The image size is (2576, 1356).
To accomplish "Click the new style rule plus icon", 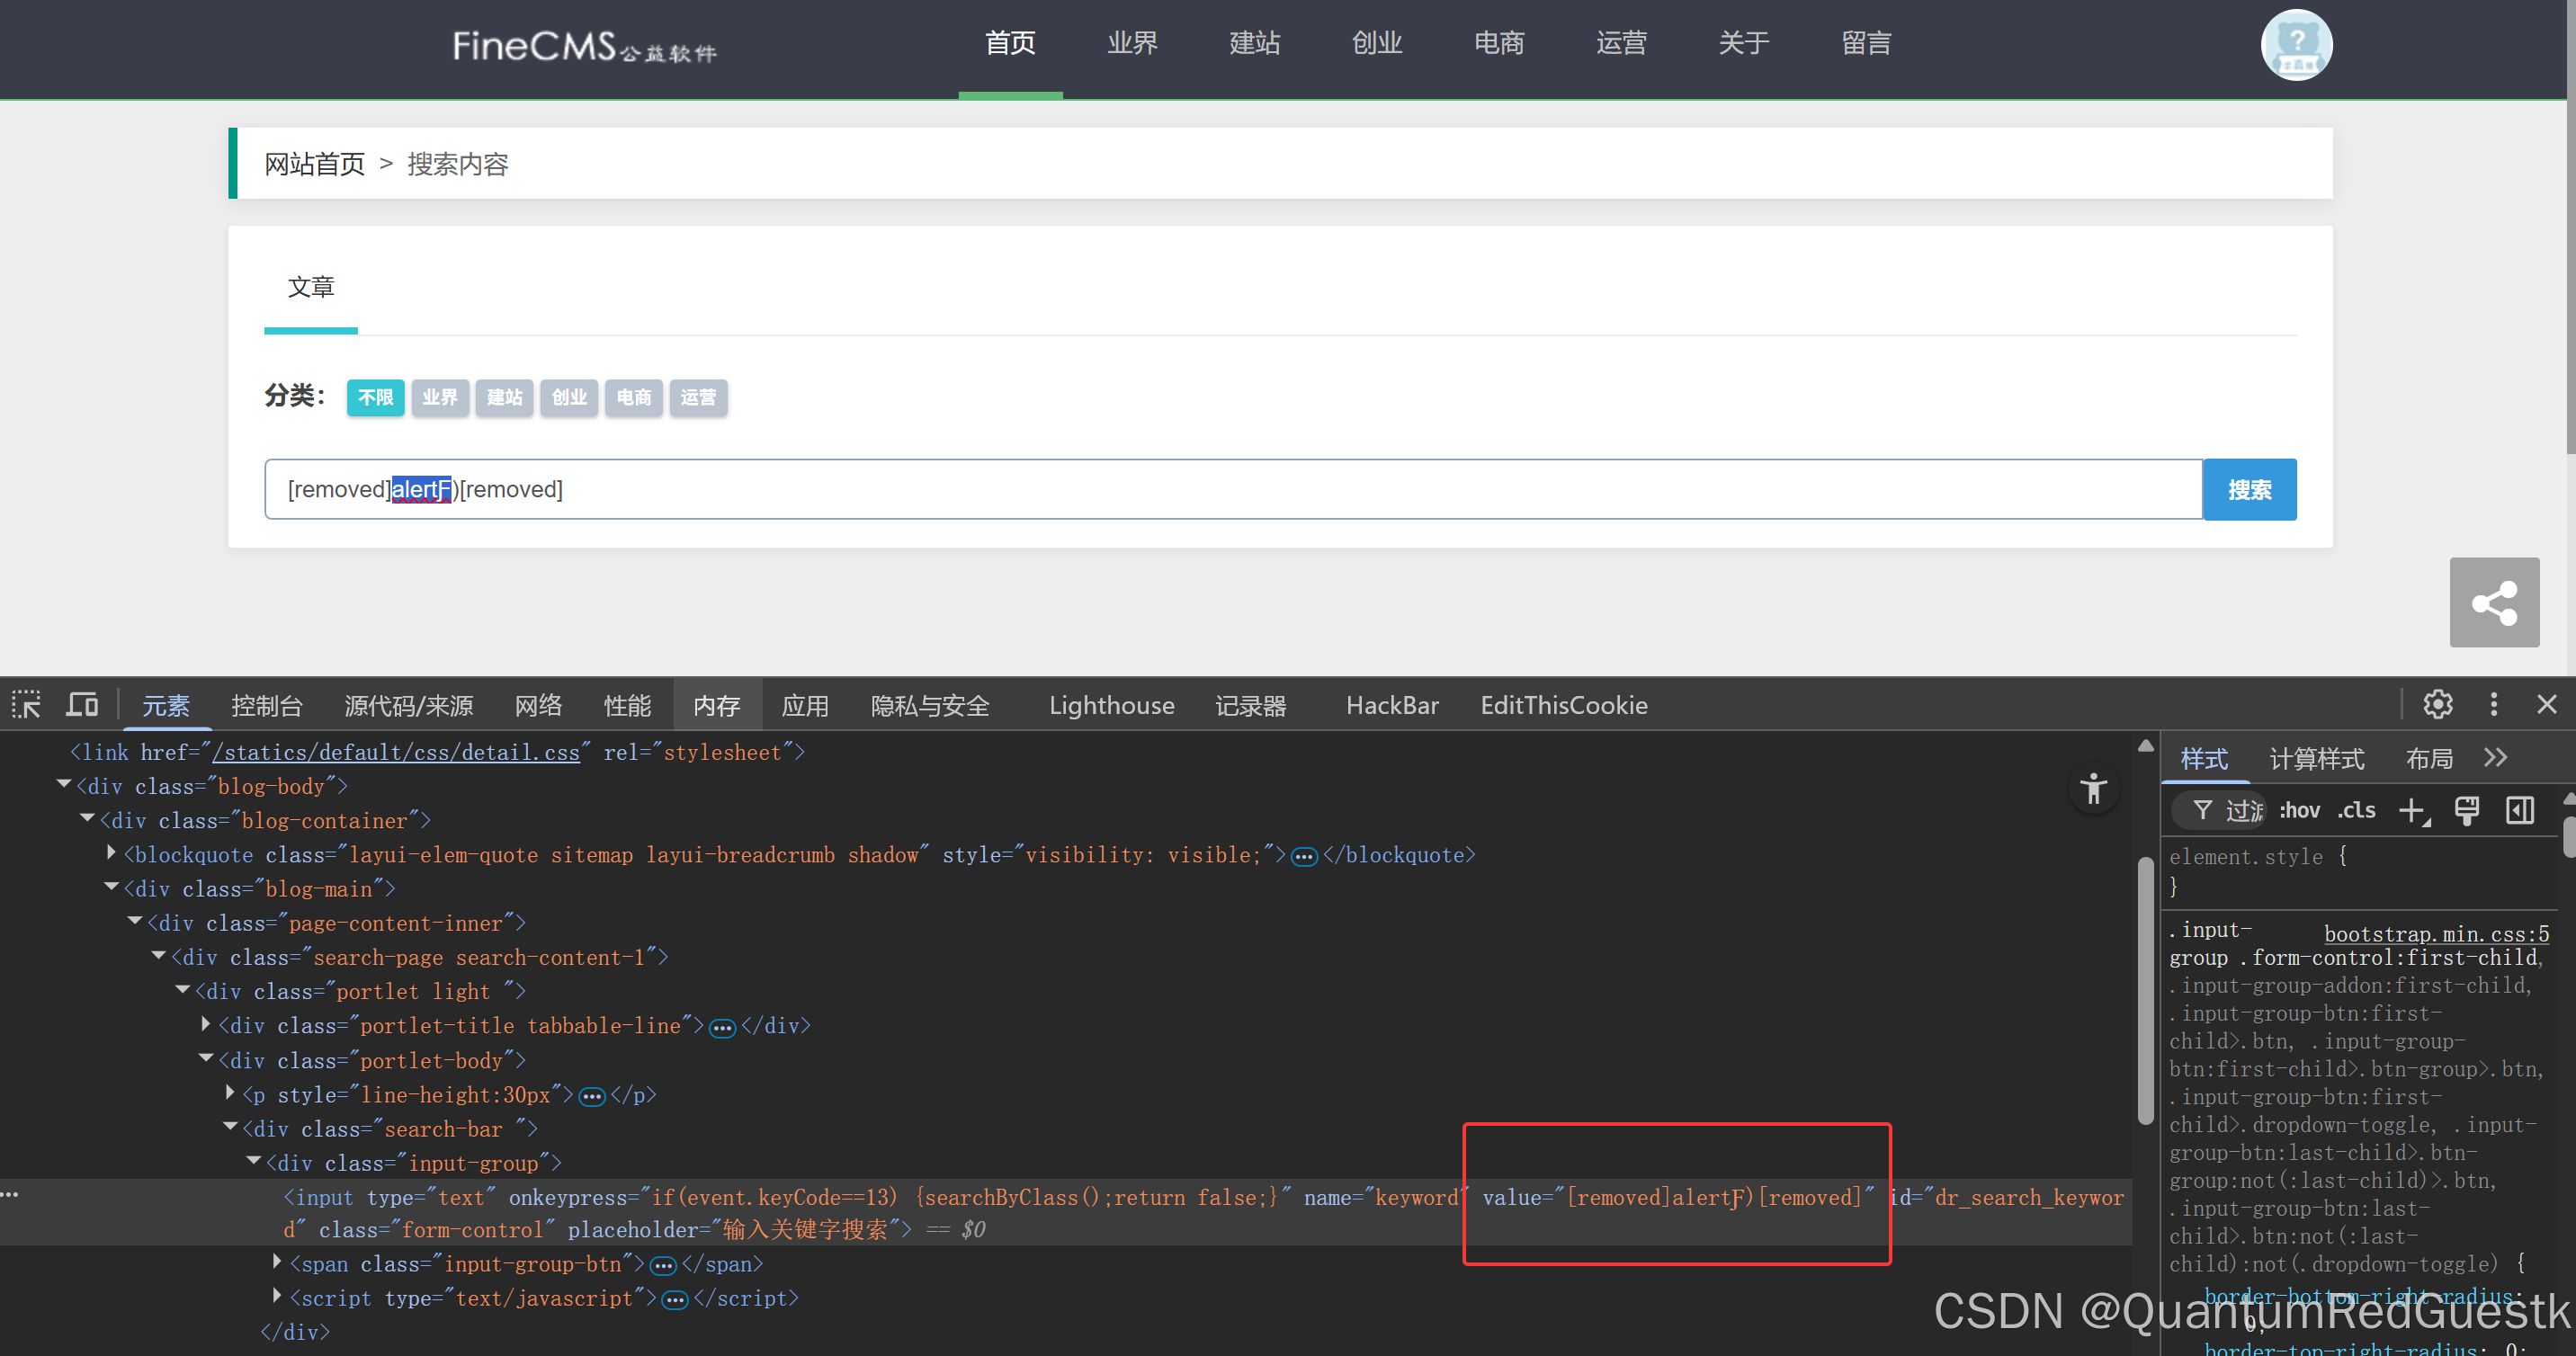I will pos(2412,811).
